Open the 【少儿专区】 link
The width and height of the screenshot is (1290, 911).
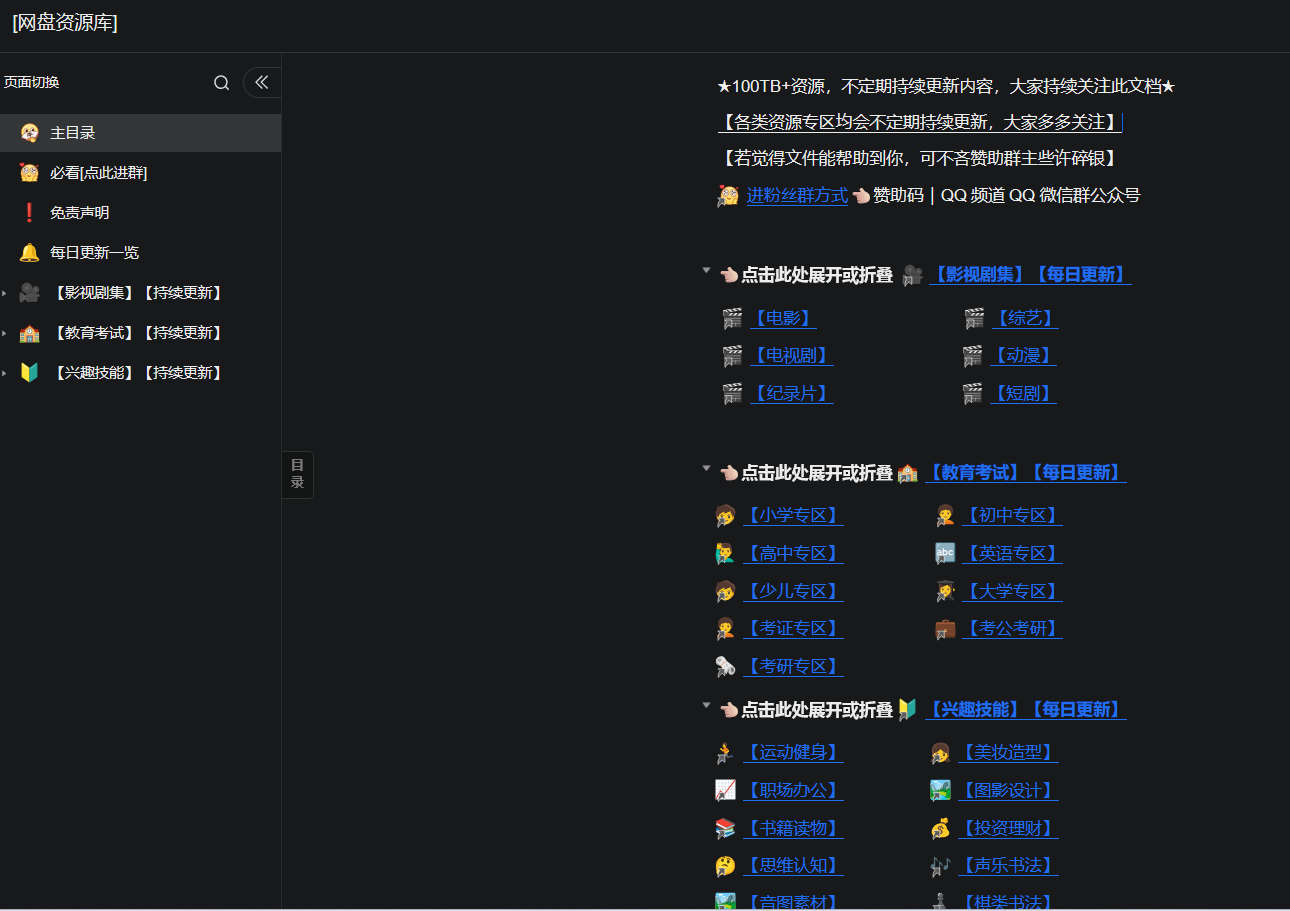click(x=793, y=592)
